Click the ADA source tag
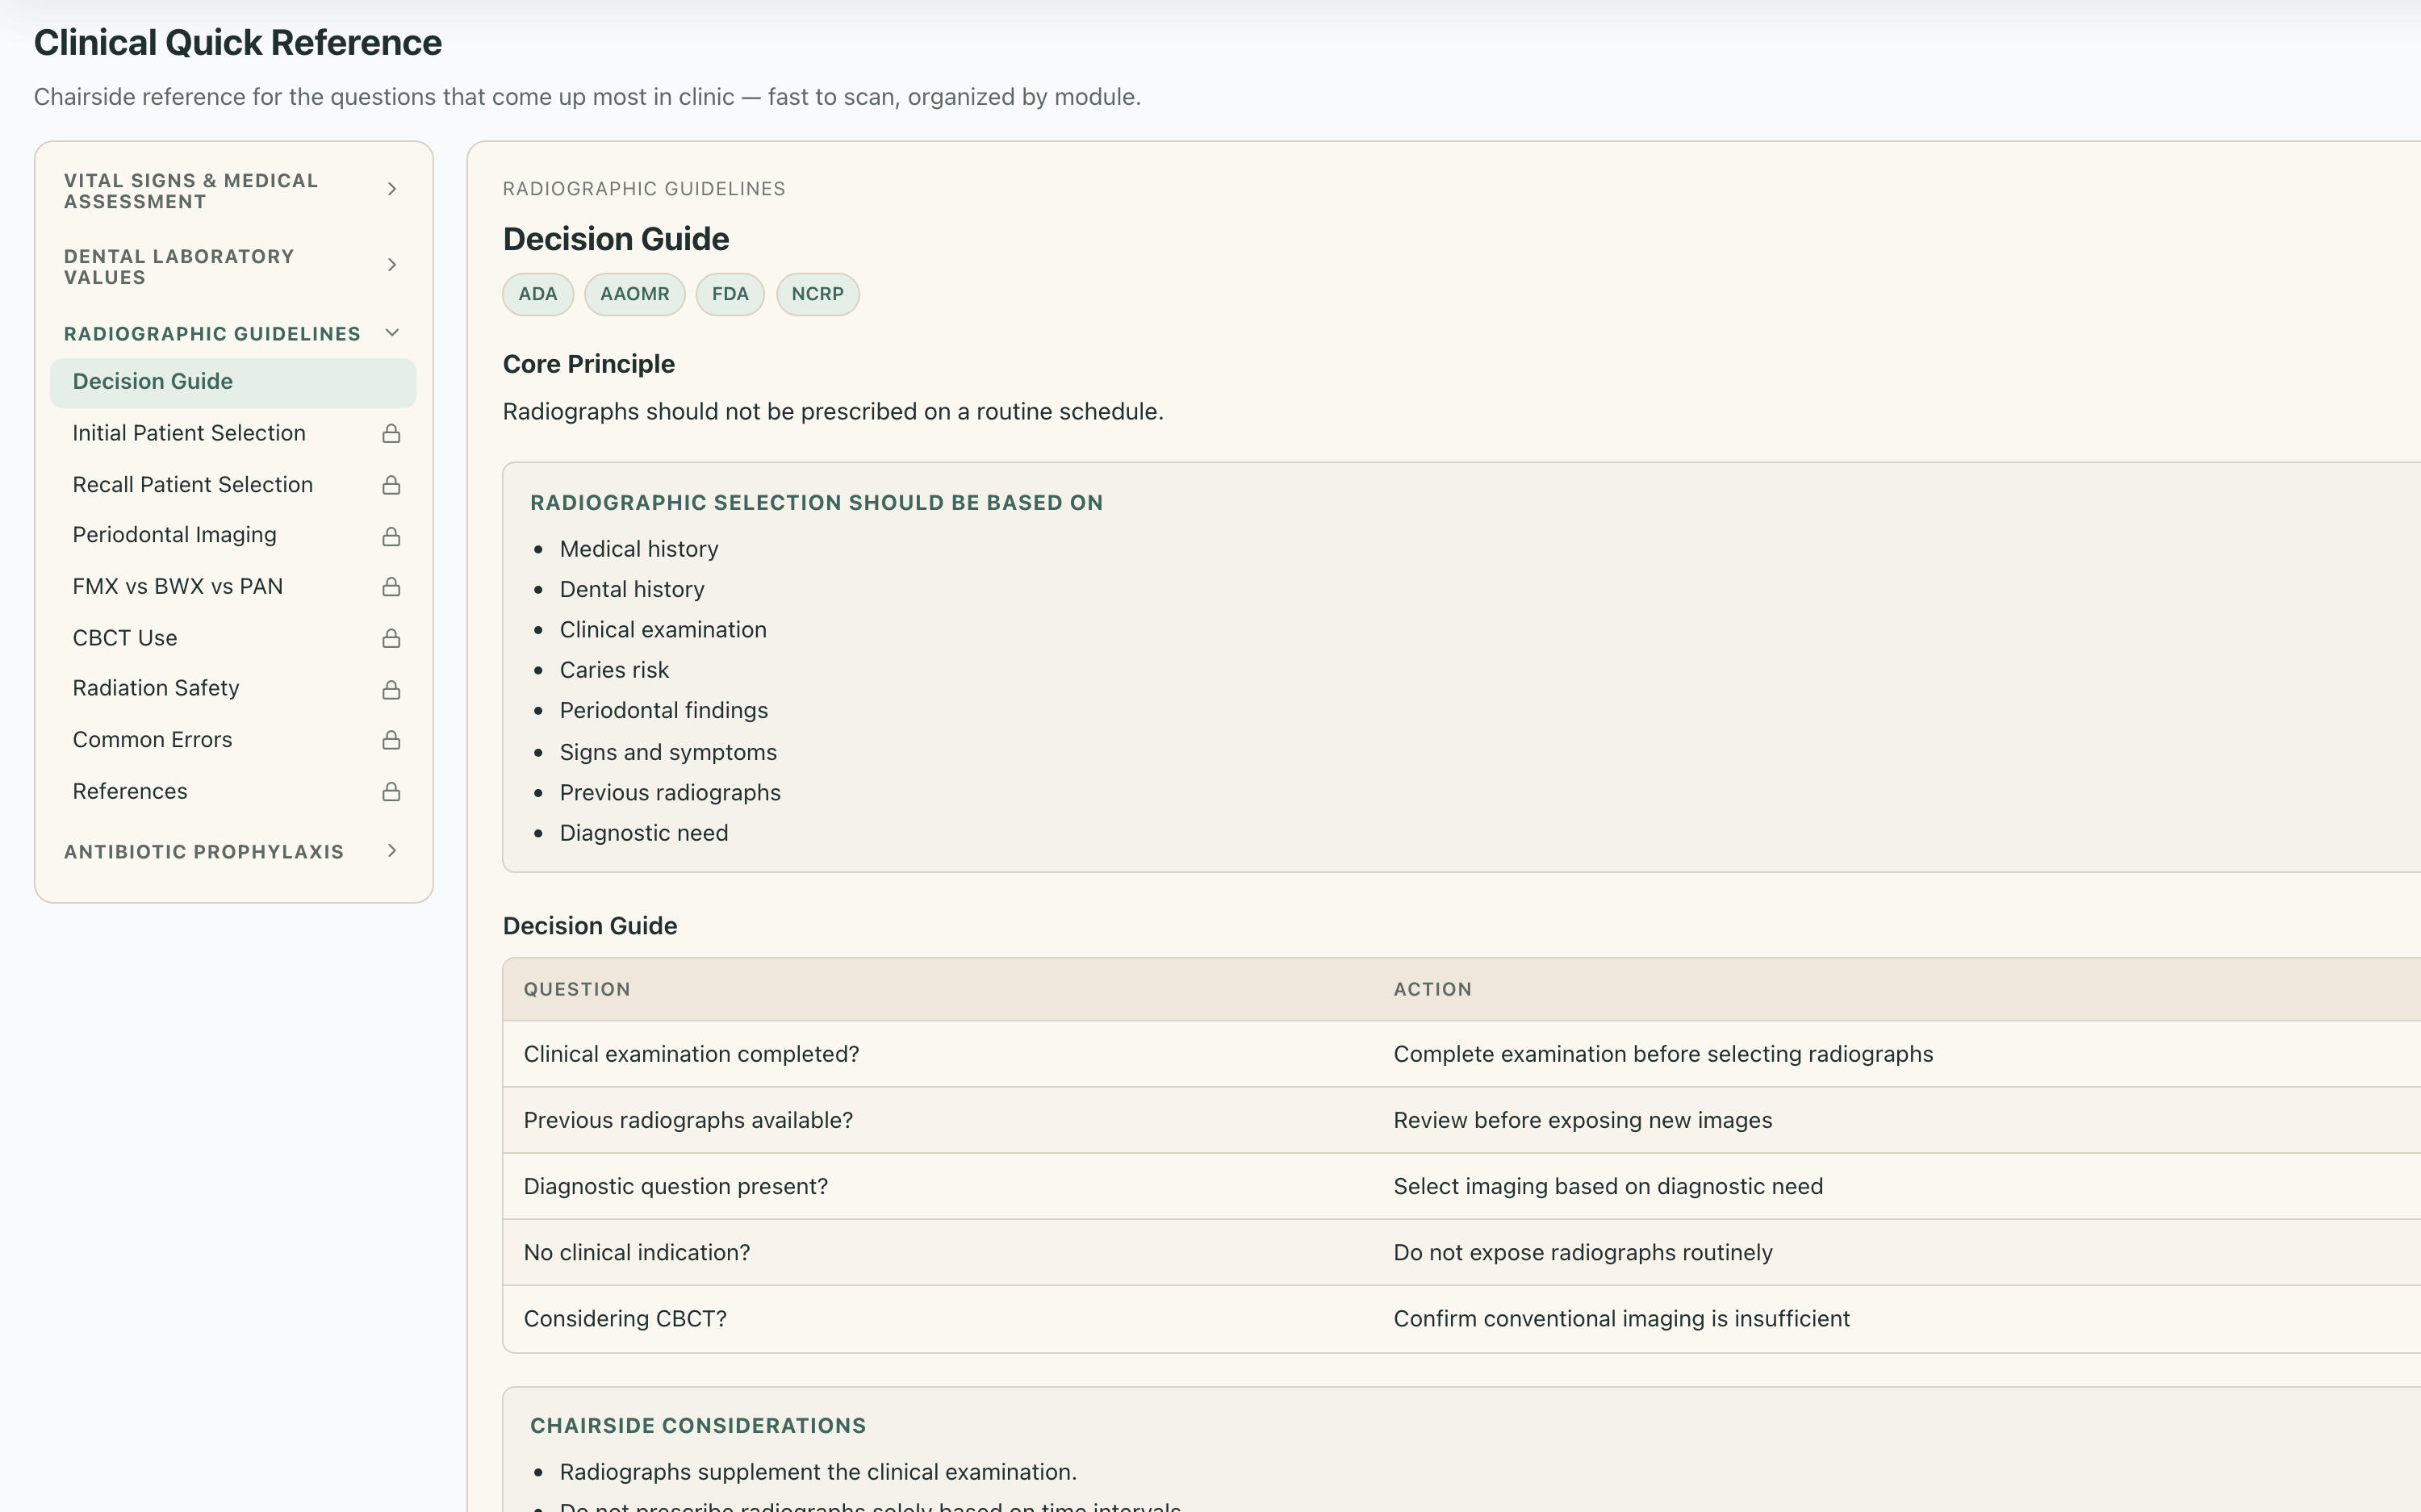2421x1512 pixels. [x=538, y=294]
